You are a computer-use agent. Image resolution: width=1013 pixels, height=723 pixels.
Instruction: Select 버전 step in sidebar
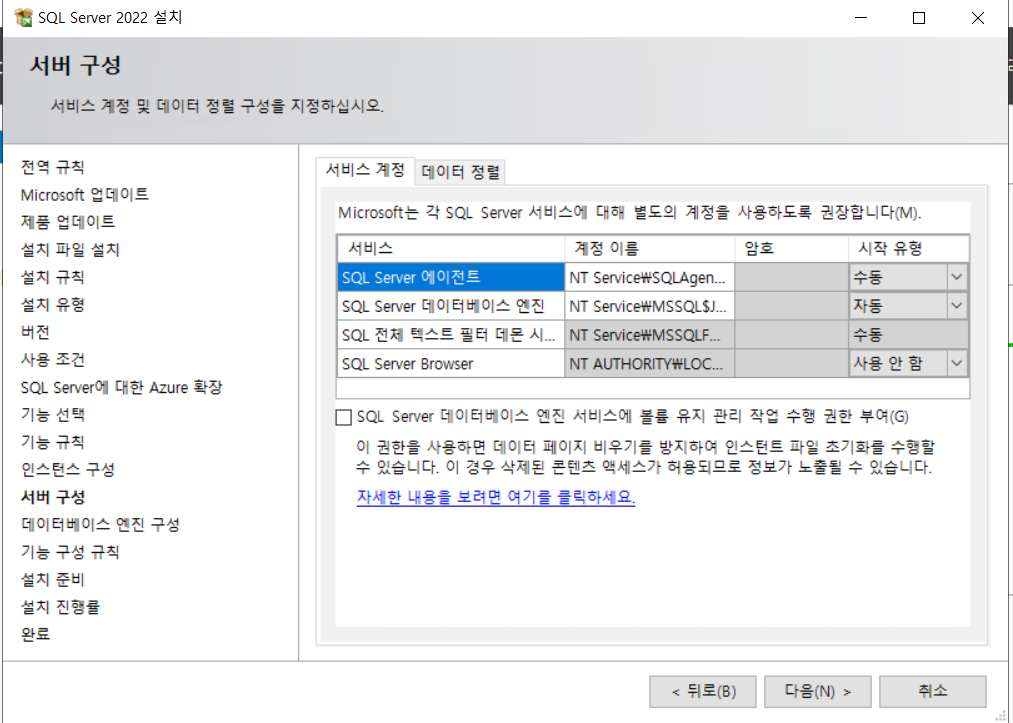coord(35,332)
